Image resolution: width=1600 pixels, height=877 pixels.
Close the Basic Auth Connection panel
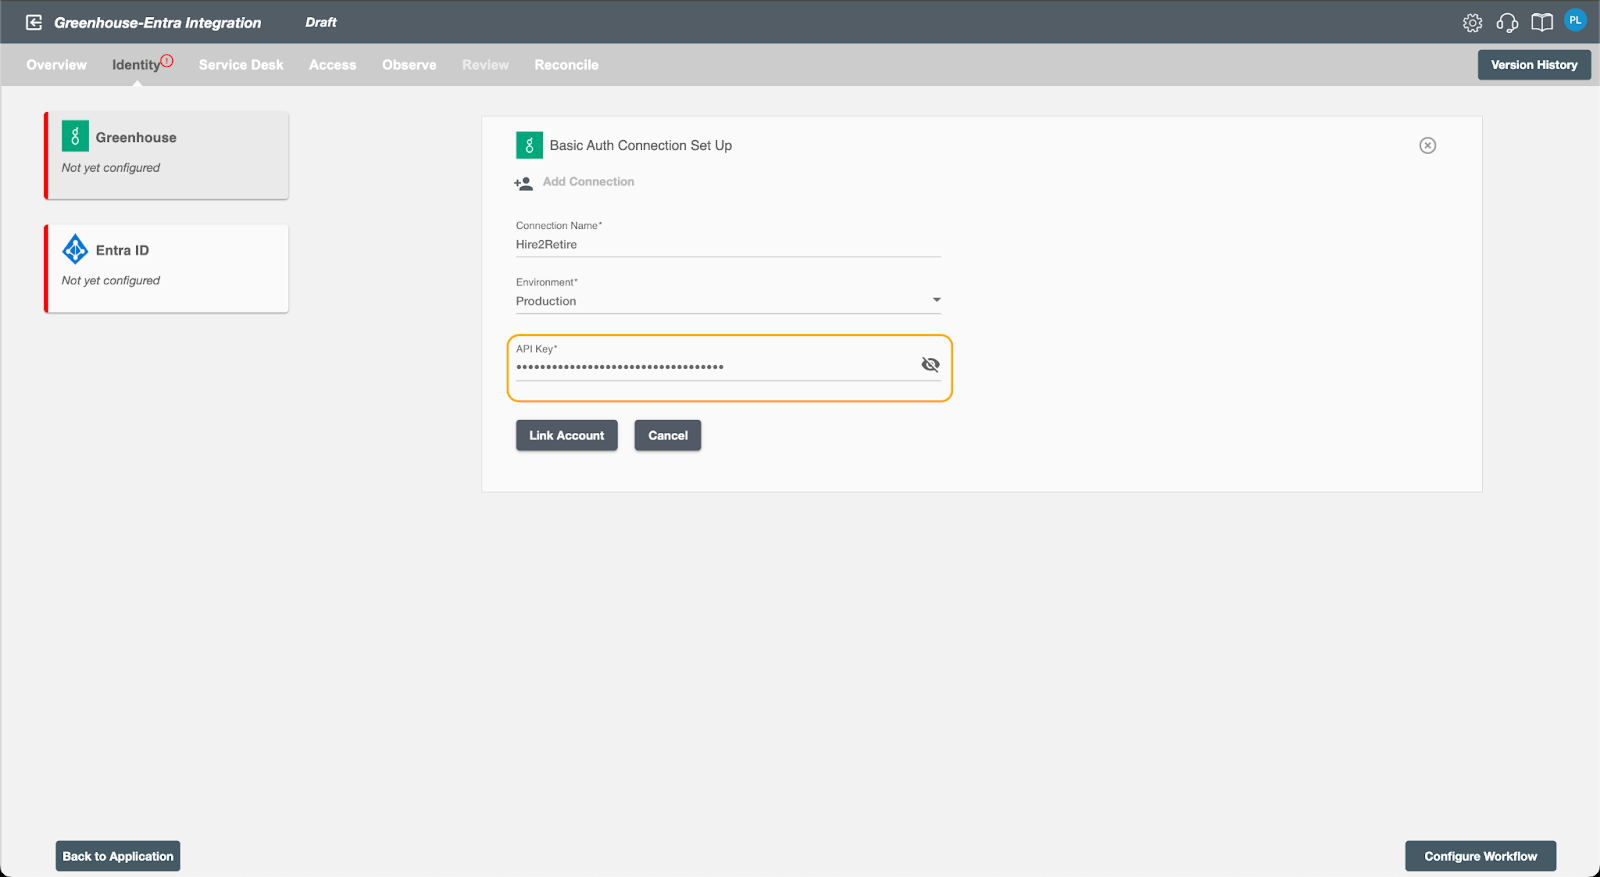(1428, 145)
